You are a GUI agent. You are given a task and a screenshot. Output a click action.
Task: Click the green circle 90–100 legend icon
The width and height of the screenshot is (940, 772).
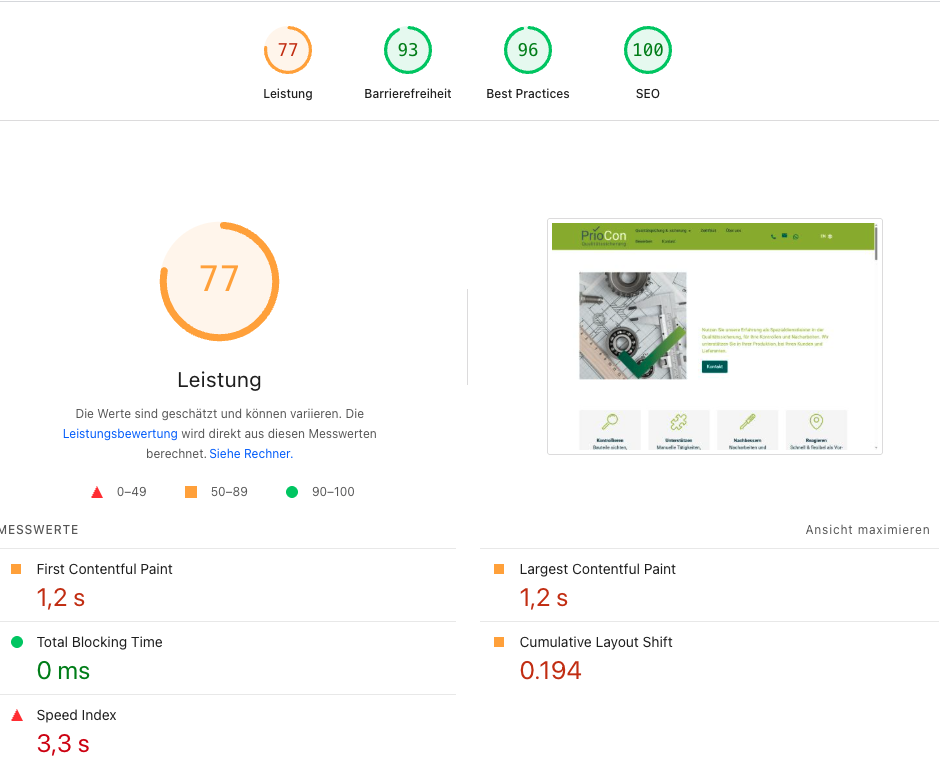292,492
